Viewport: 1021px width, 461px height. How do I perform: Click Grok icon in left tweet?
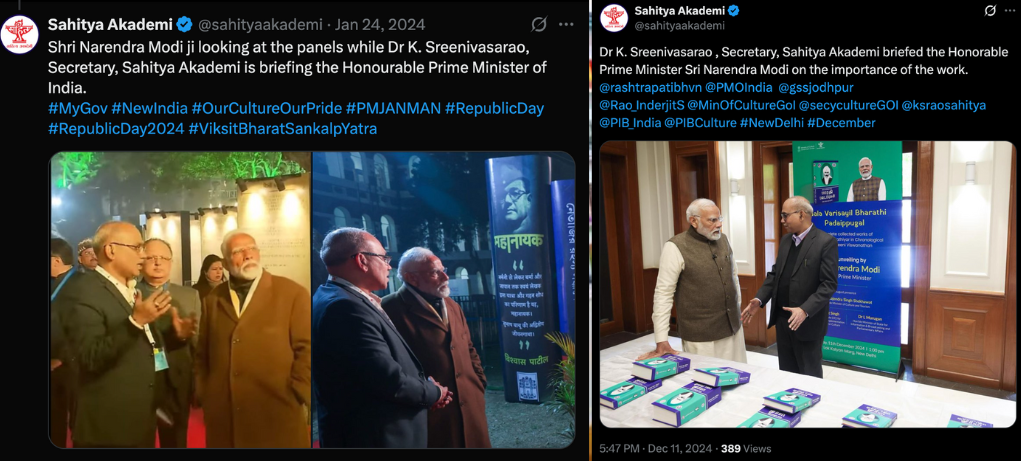(x=538, y=25)
